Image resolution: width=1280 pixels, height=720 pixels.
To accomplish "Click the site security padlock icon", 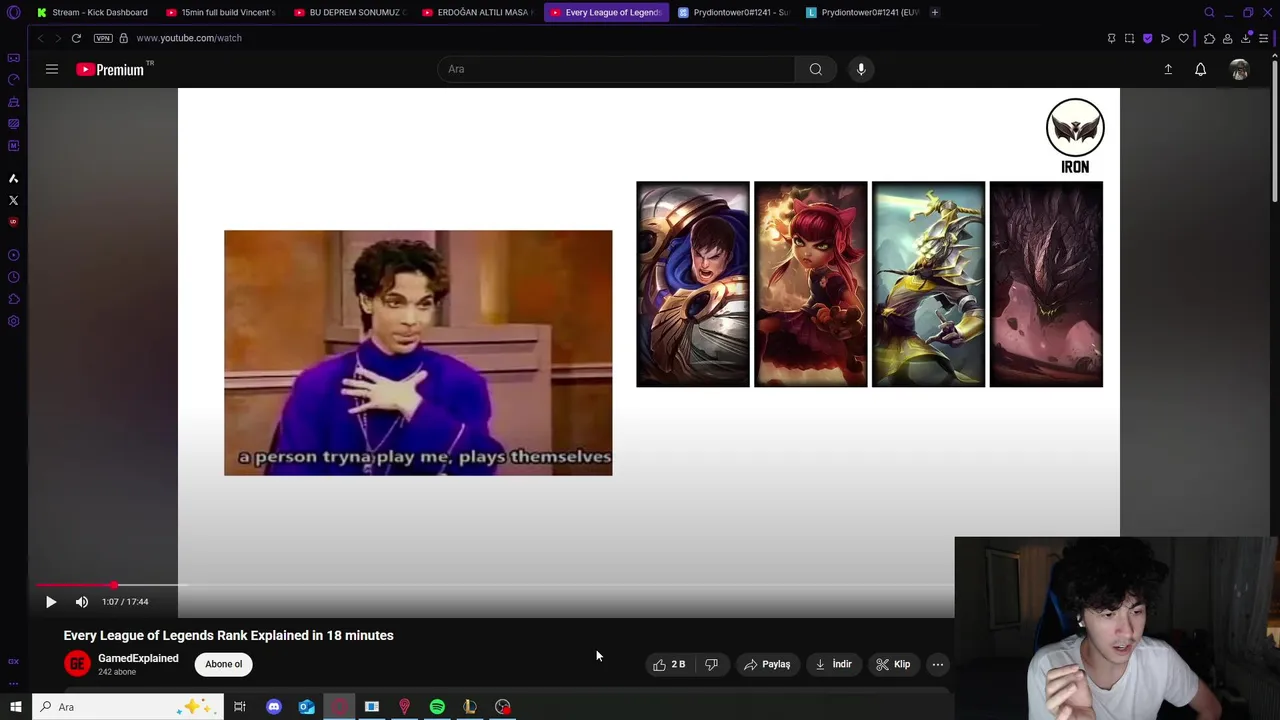I will click(x=123, y=38).
